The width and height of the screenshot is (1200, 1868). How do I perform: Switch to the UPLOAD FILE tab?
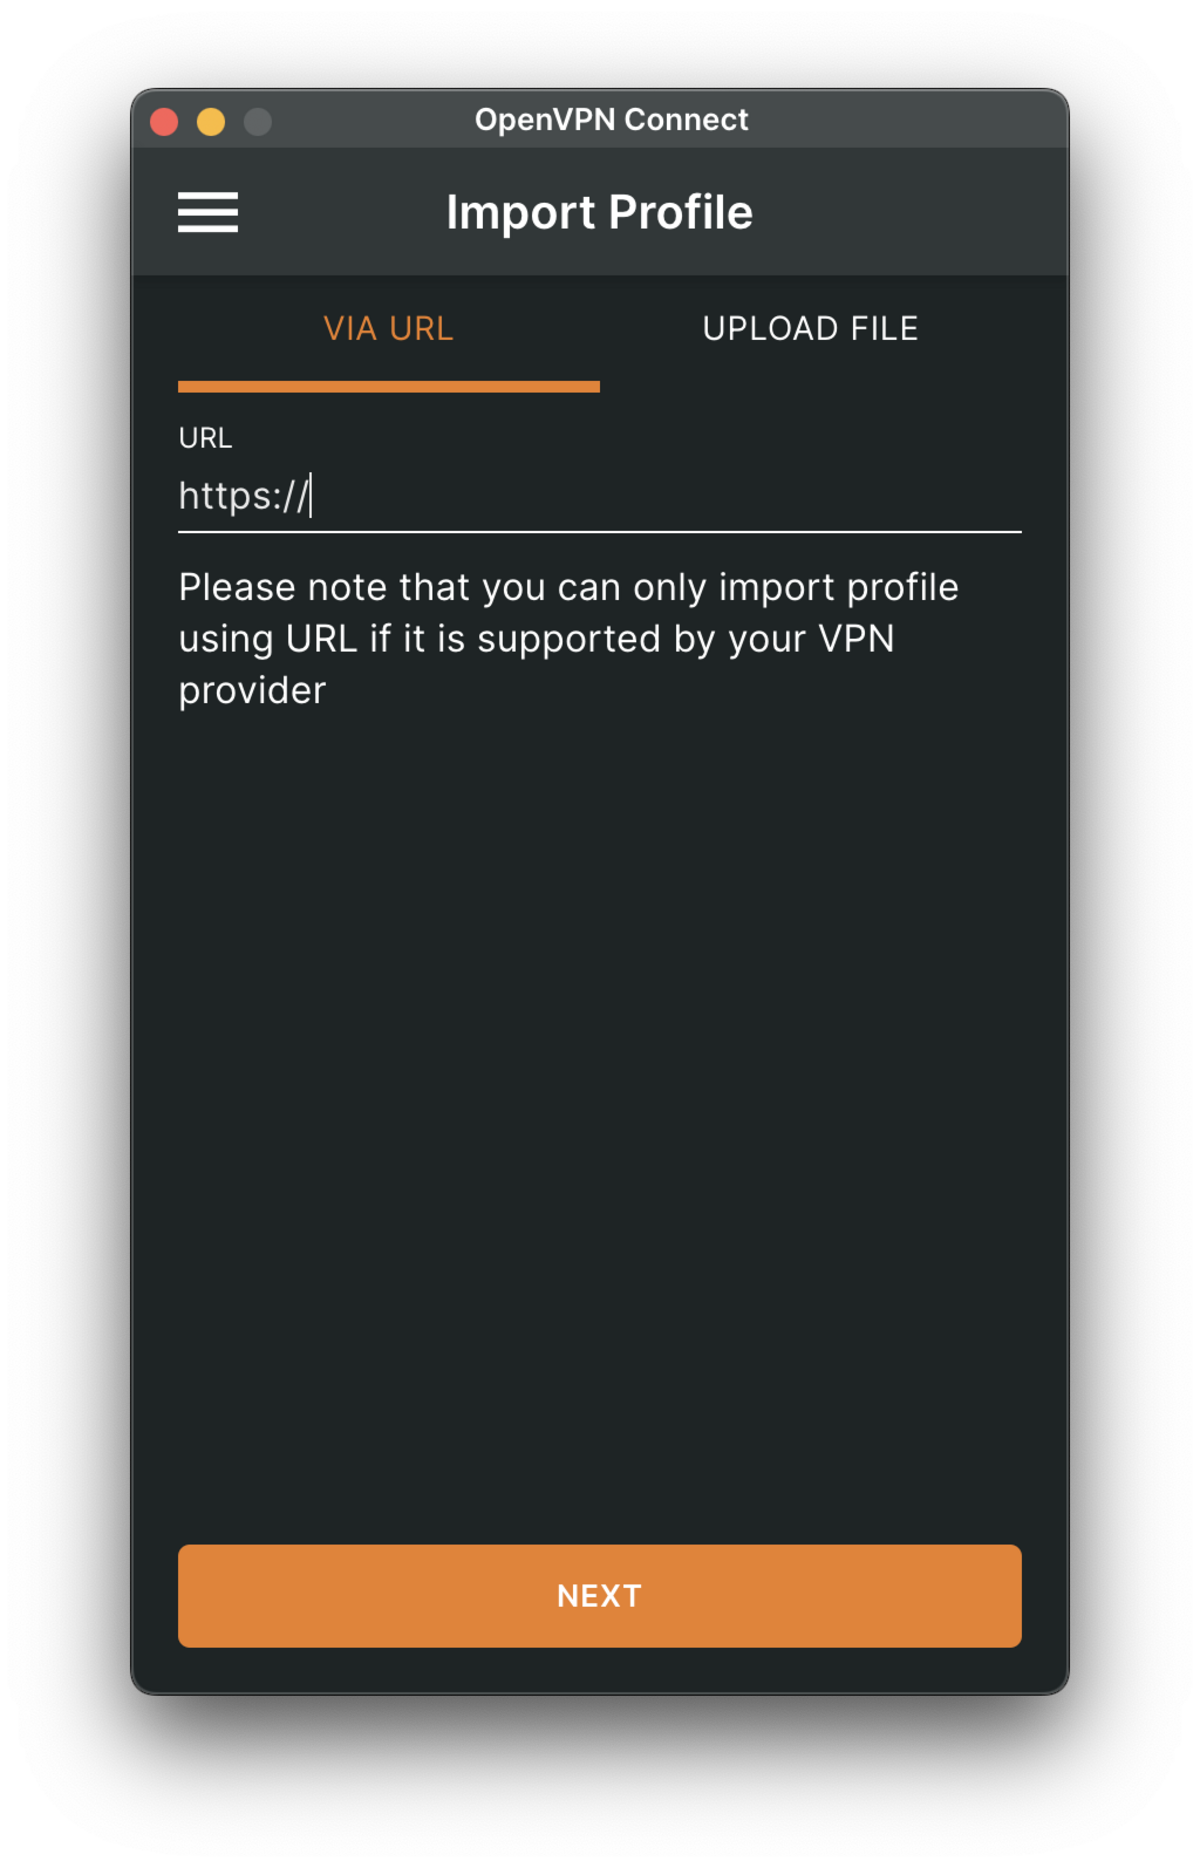point(810,328)
